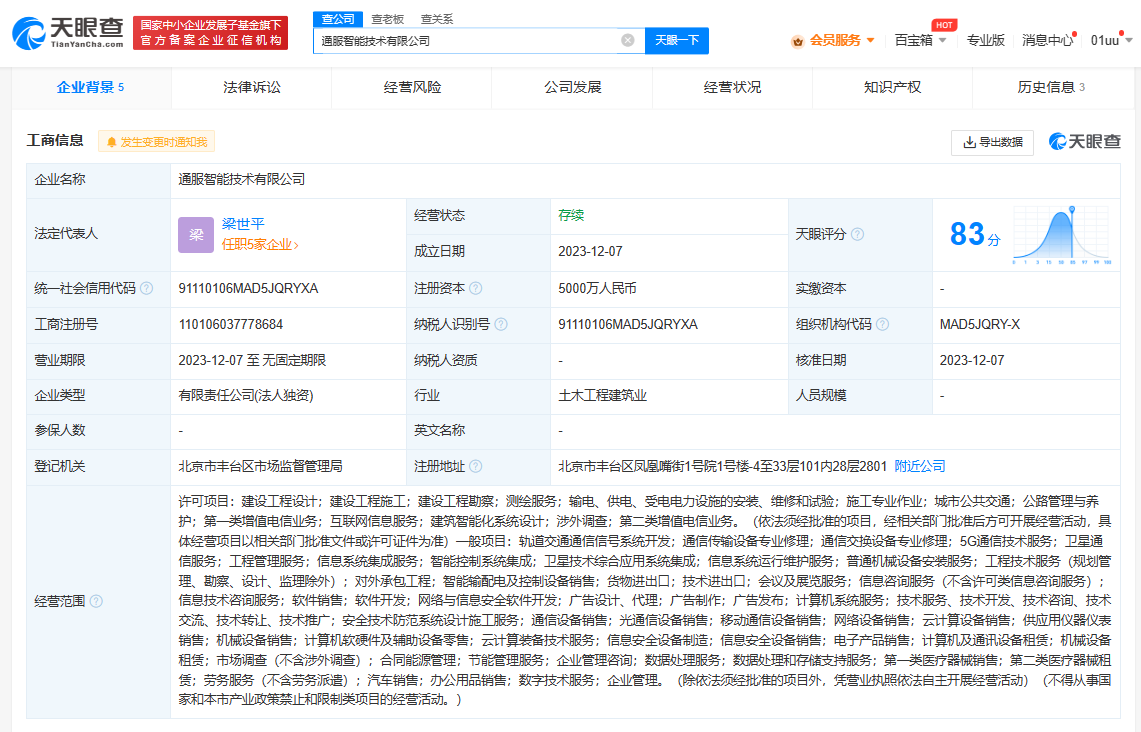
Task: Enable the 发生变更时通知我 change alert
Action: pos(157,142)
